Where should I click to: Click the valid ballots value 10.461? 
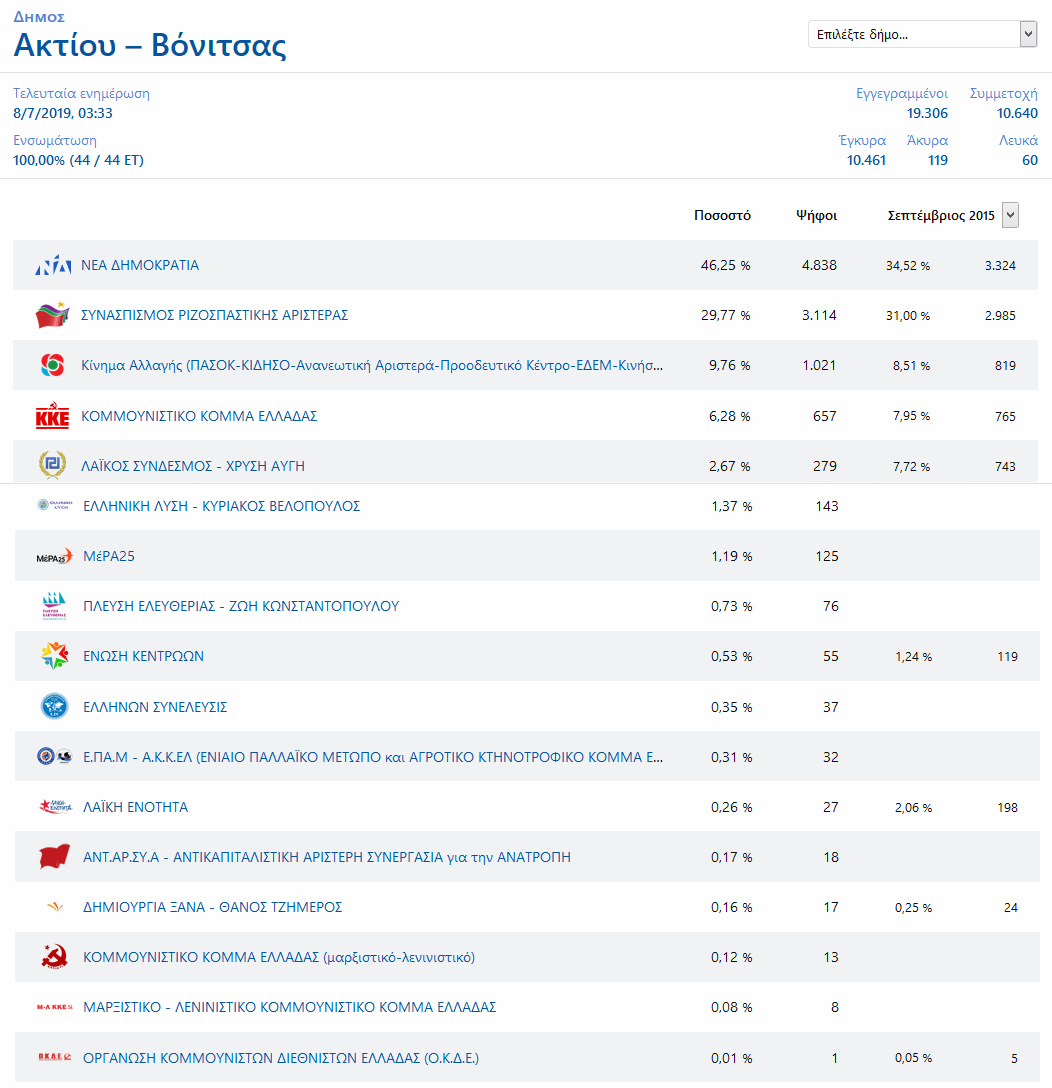tap(866, 160)
